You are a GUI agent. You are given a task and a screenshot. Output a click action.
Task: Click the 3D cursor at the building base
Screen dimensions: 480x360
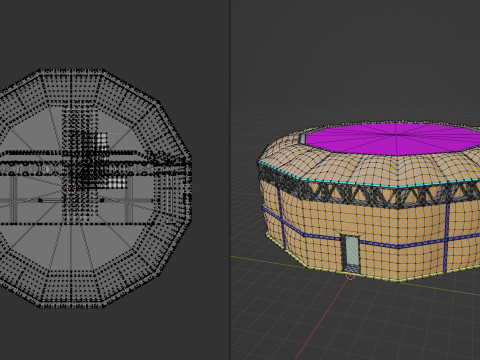350,276
